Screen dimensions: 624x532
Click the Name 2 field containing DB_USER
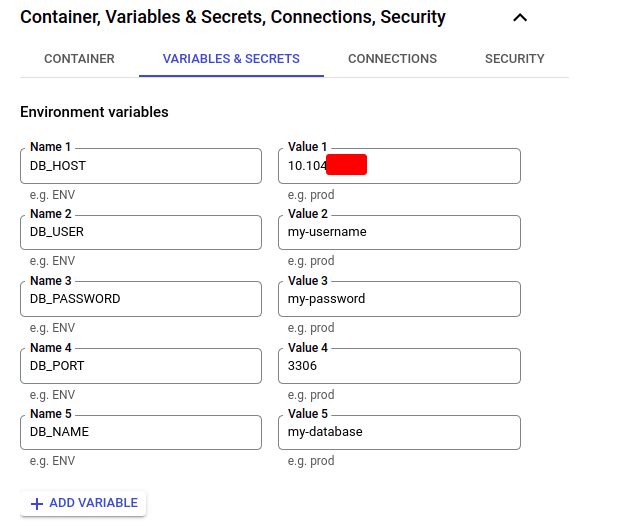pos(141,232)
